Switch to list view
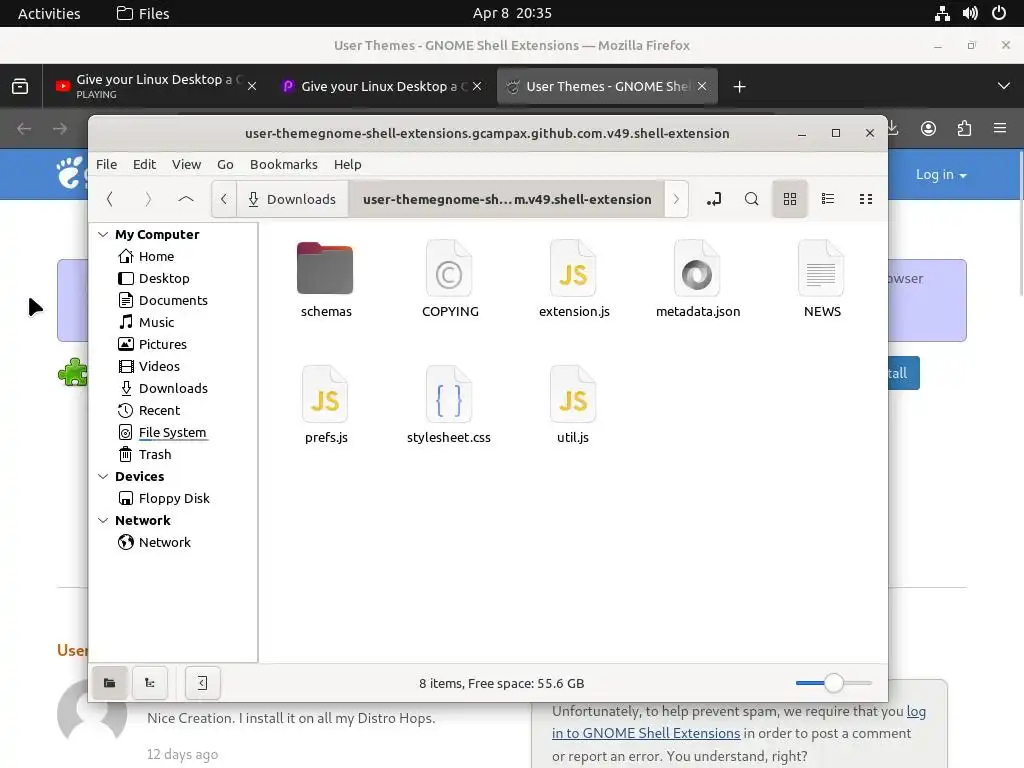Screen dimensions: 1024x768 (827, 199)
